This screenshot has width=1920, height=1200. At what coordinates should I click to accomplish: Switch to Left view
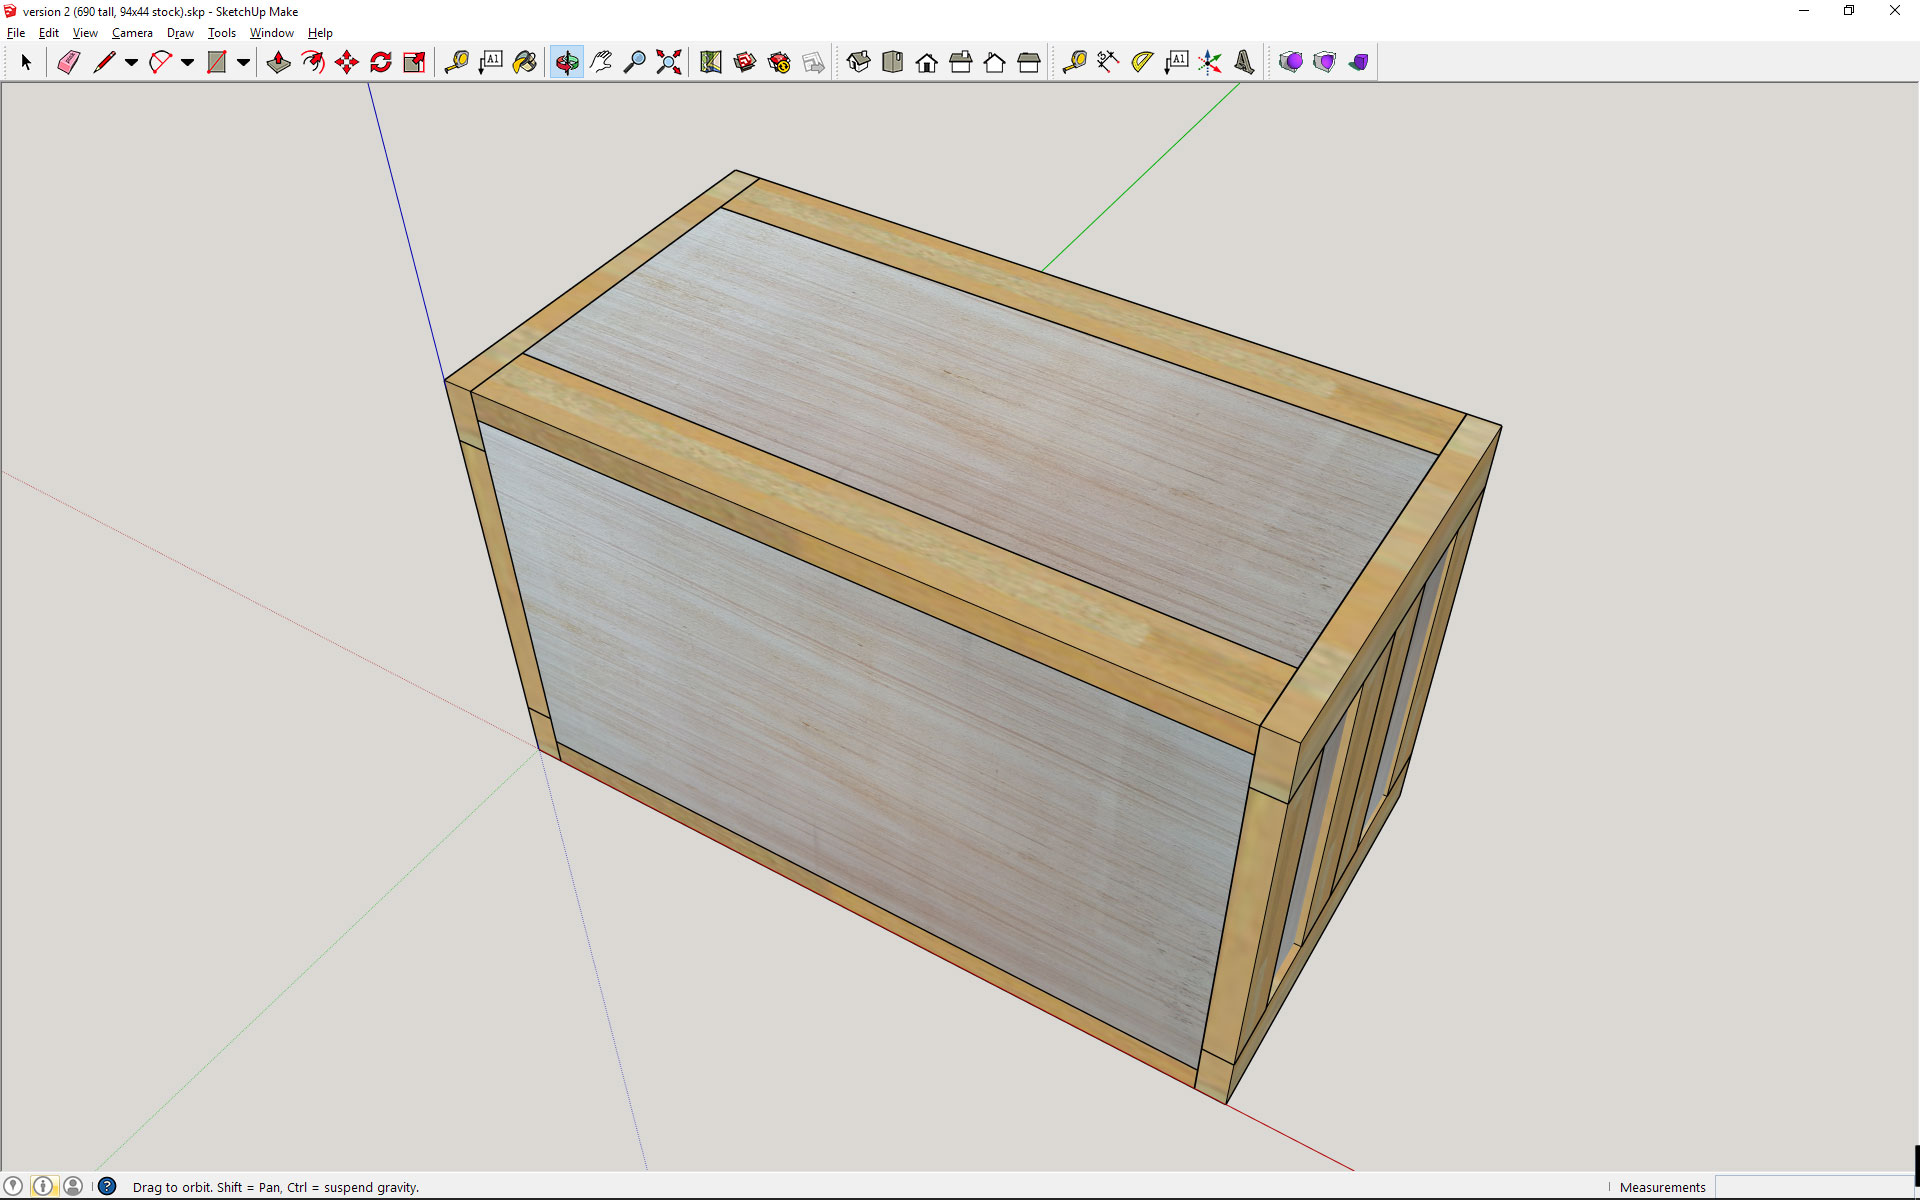point(1029,62)
